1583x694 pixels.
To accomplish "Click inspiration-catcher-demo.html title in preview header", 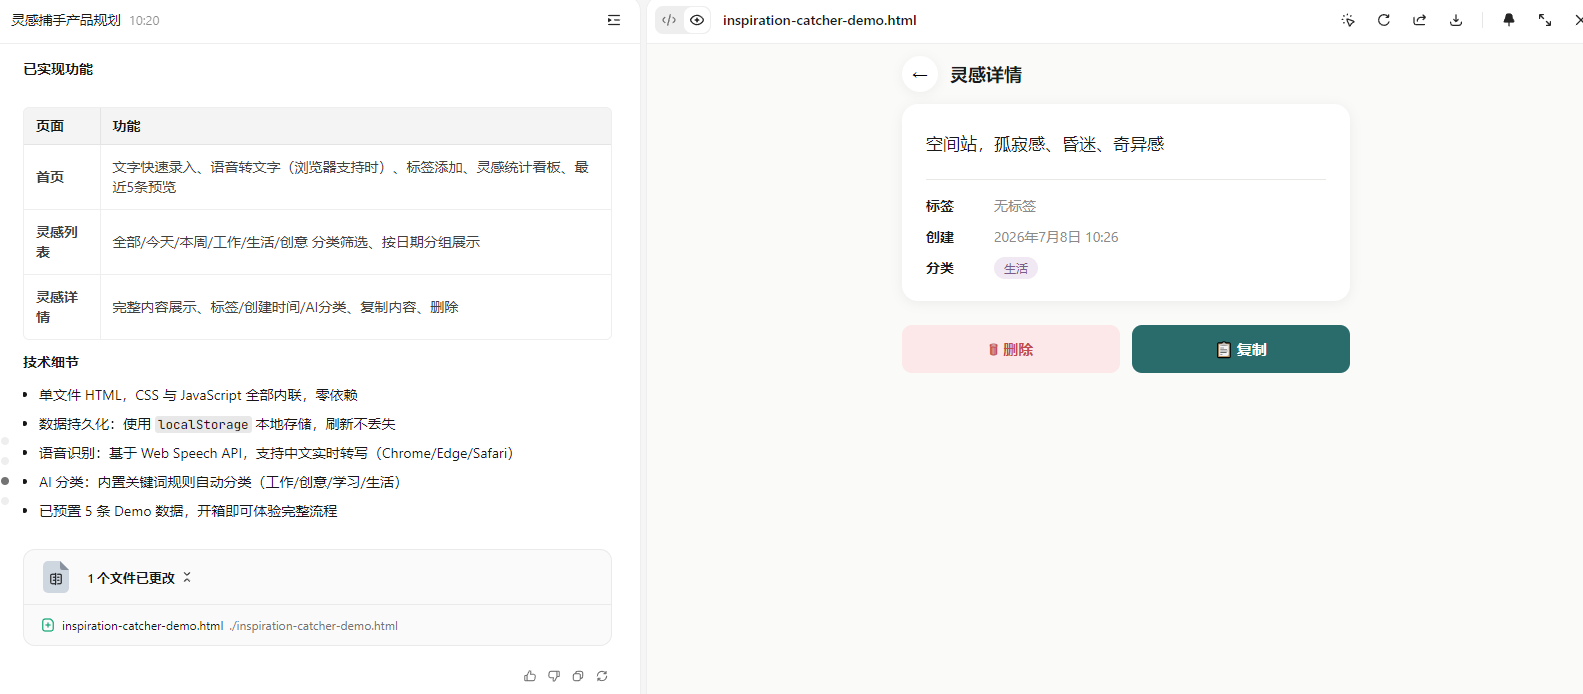I will pyautogui.click(x=819, y=20).
